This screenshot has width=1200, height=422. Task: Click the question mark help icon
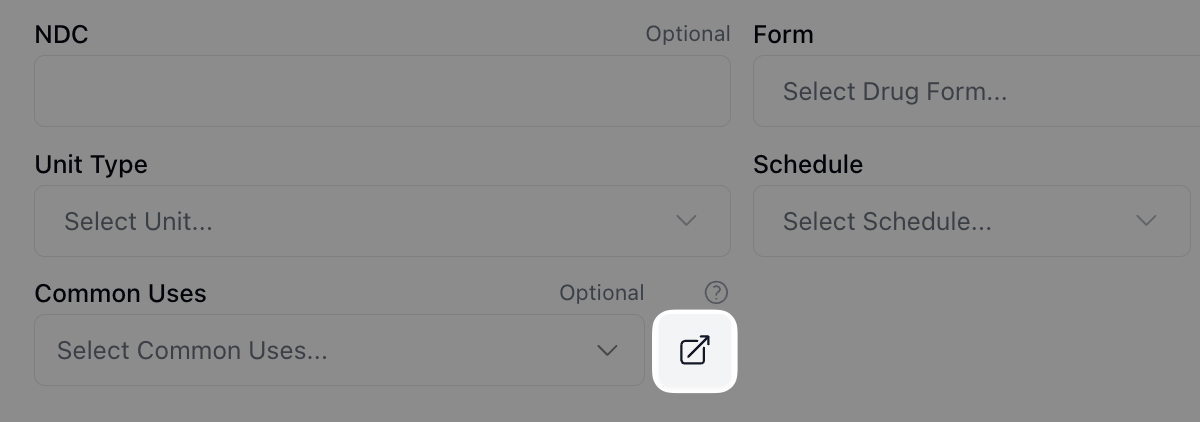tap(716, 293)
